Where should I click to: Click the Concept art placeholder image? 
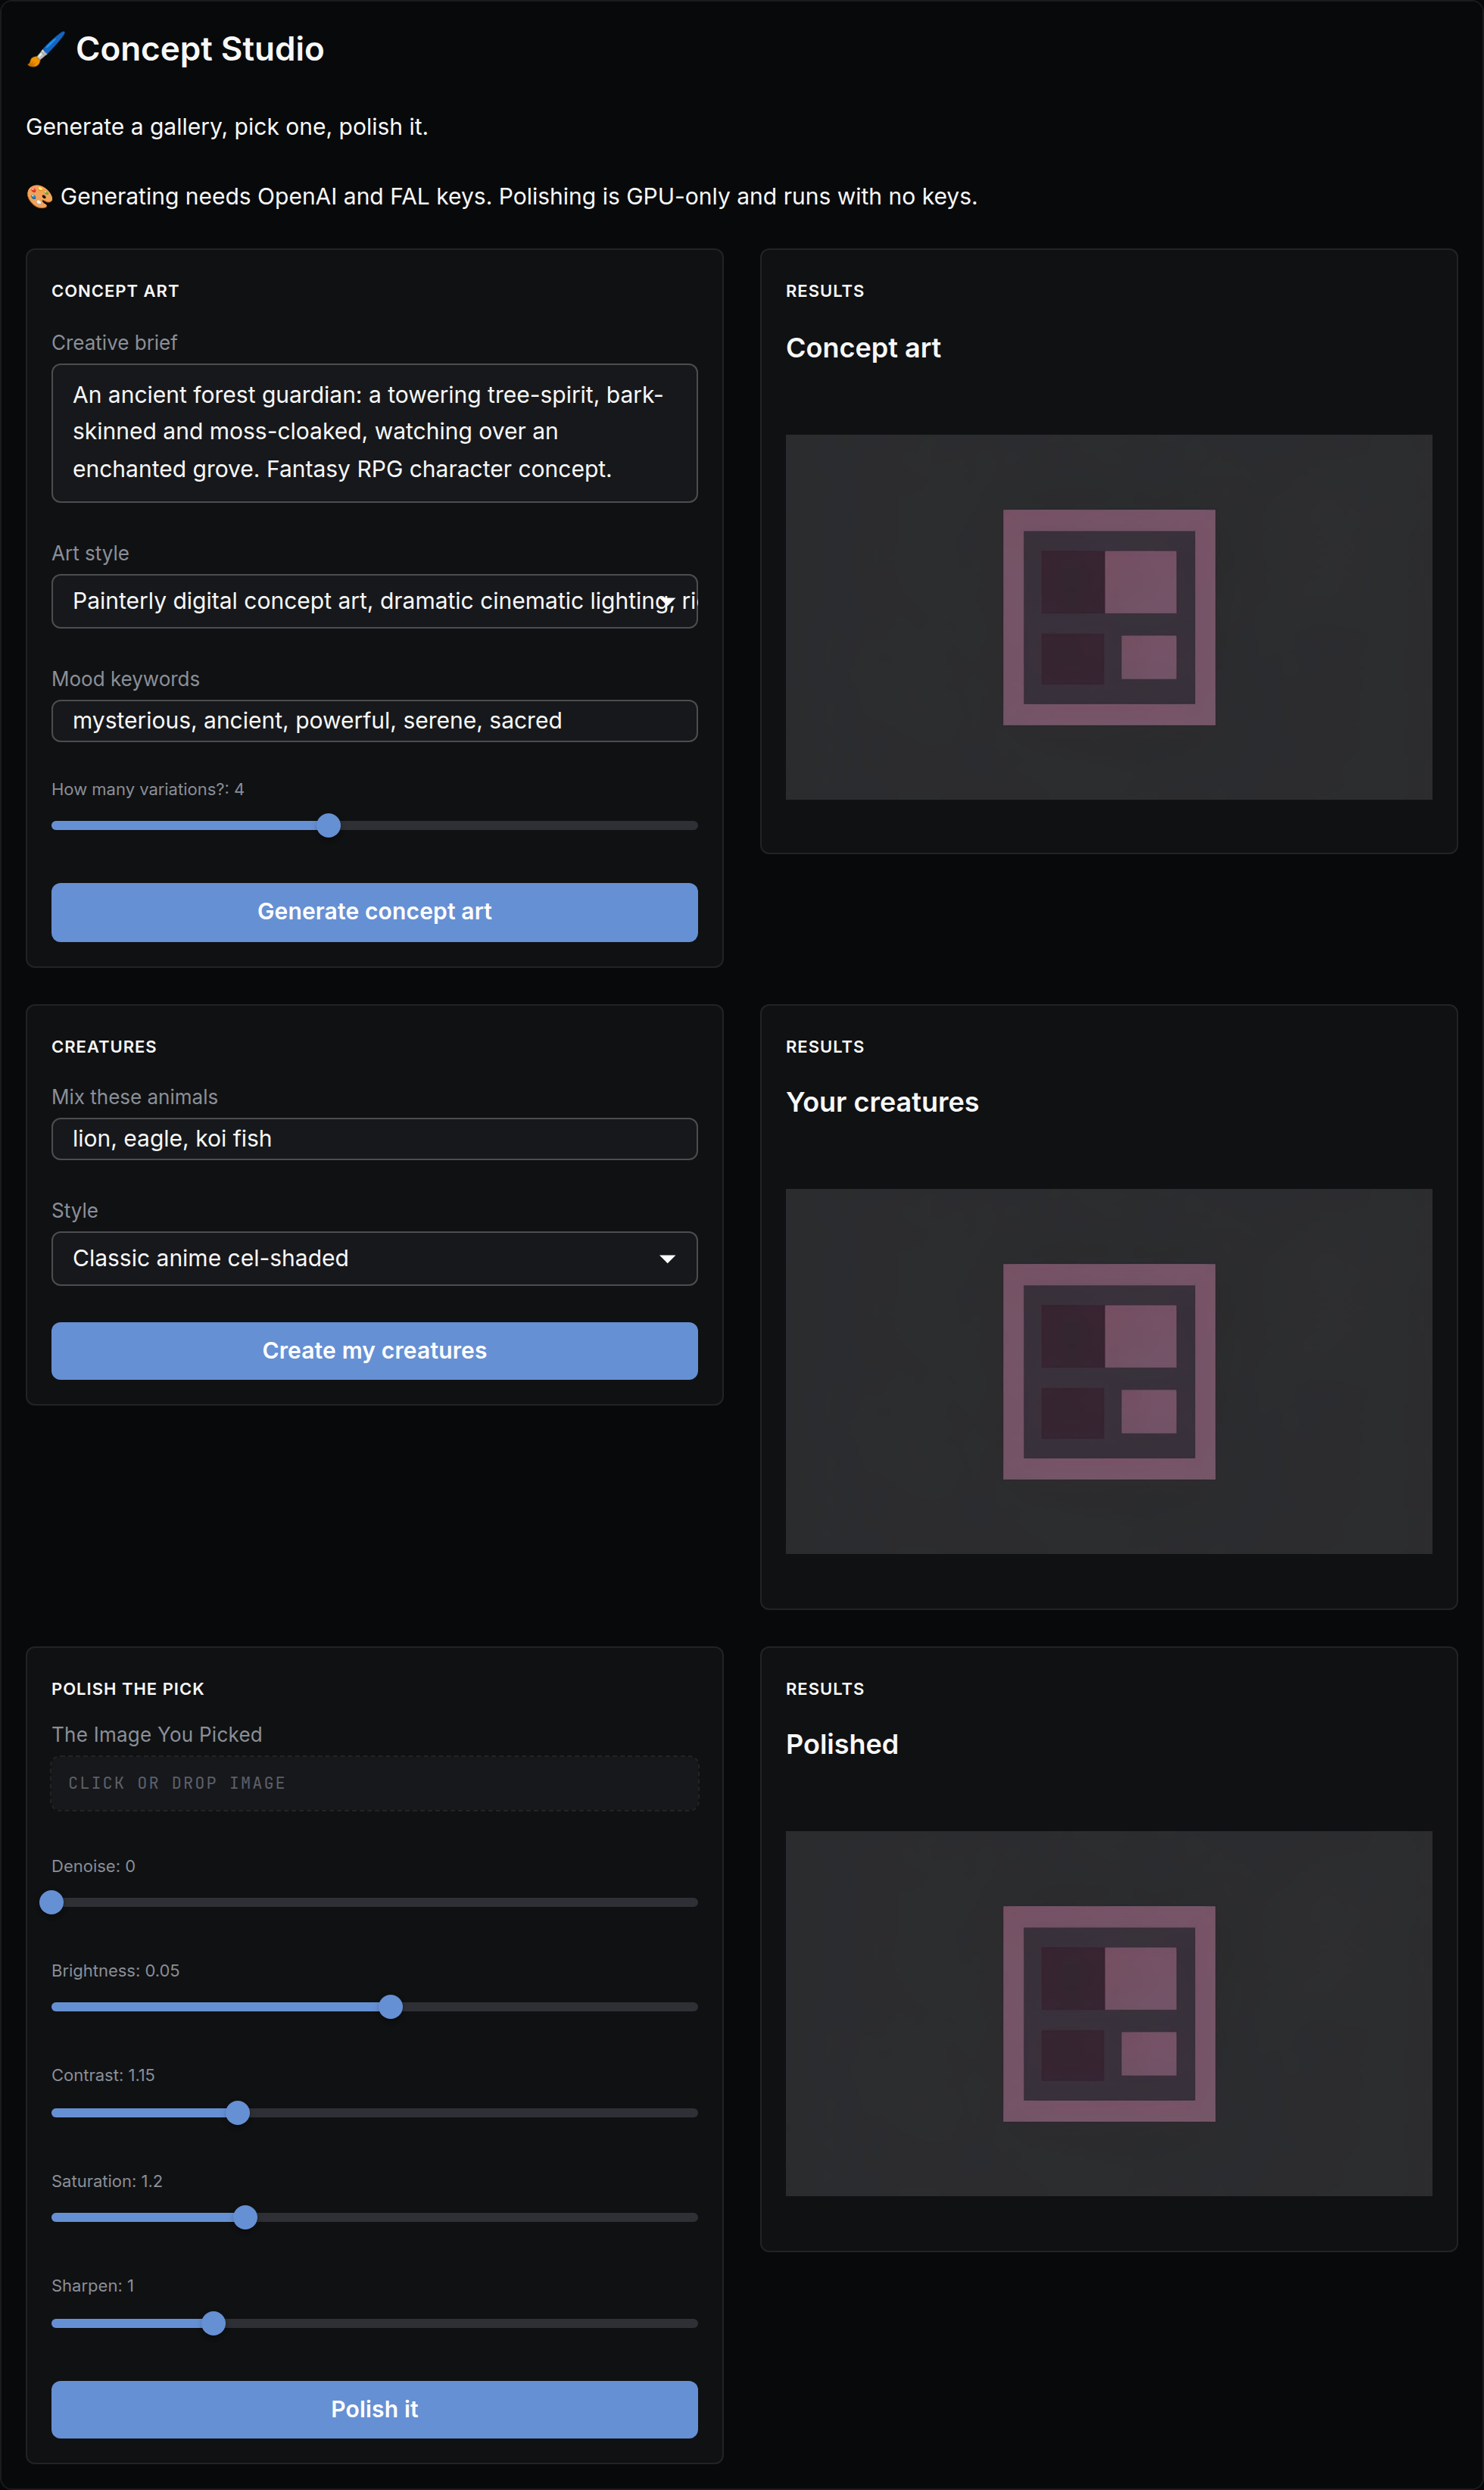tap(1108, 617)
